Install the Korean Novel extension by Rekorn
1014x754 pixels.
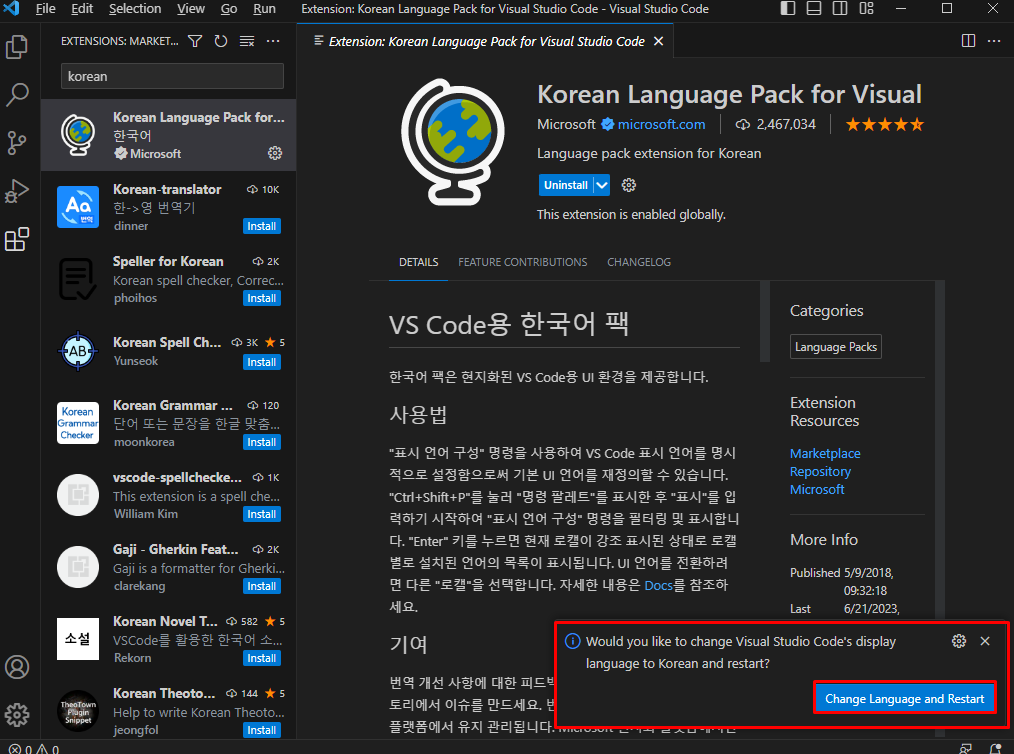262,658
